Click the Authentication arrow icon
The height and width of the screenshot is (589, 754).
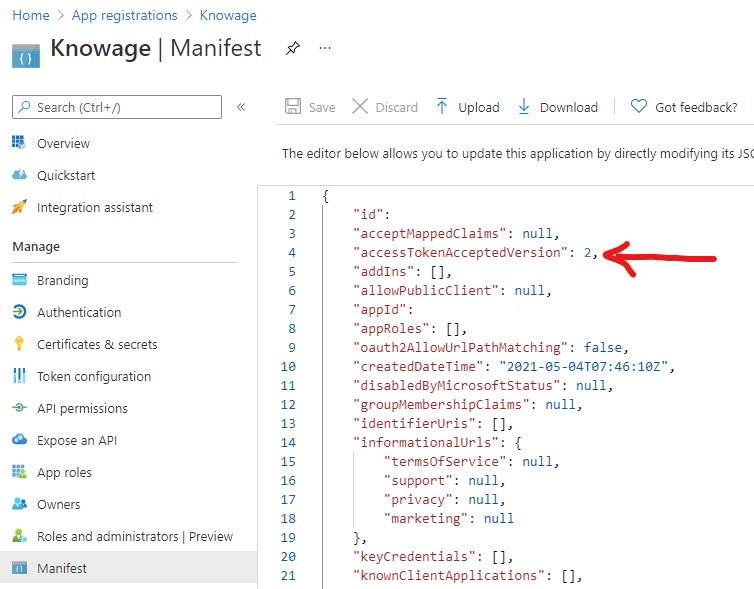coord(19,312)
